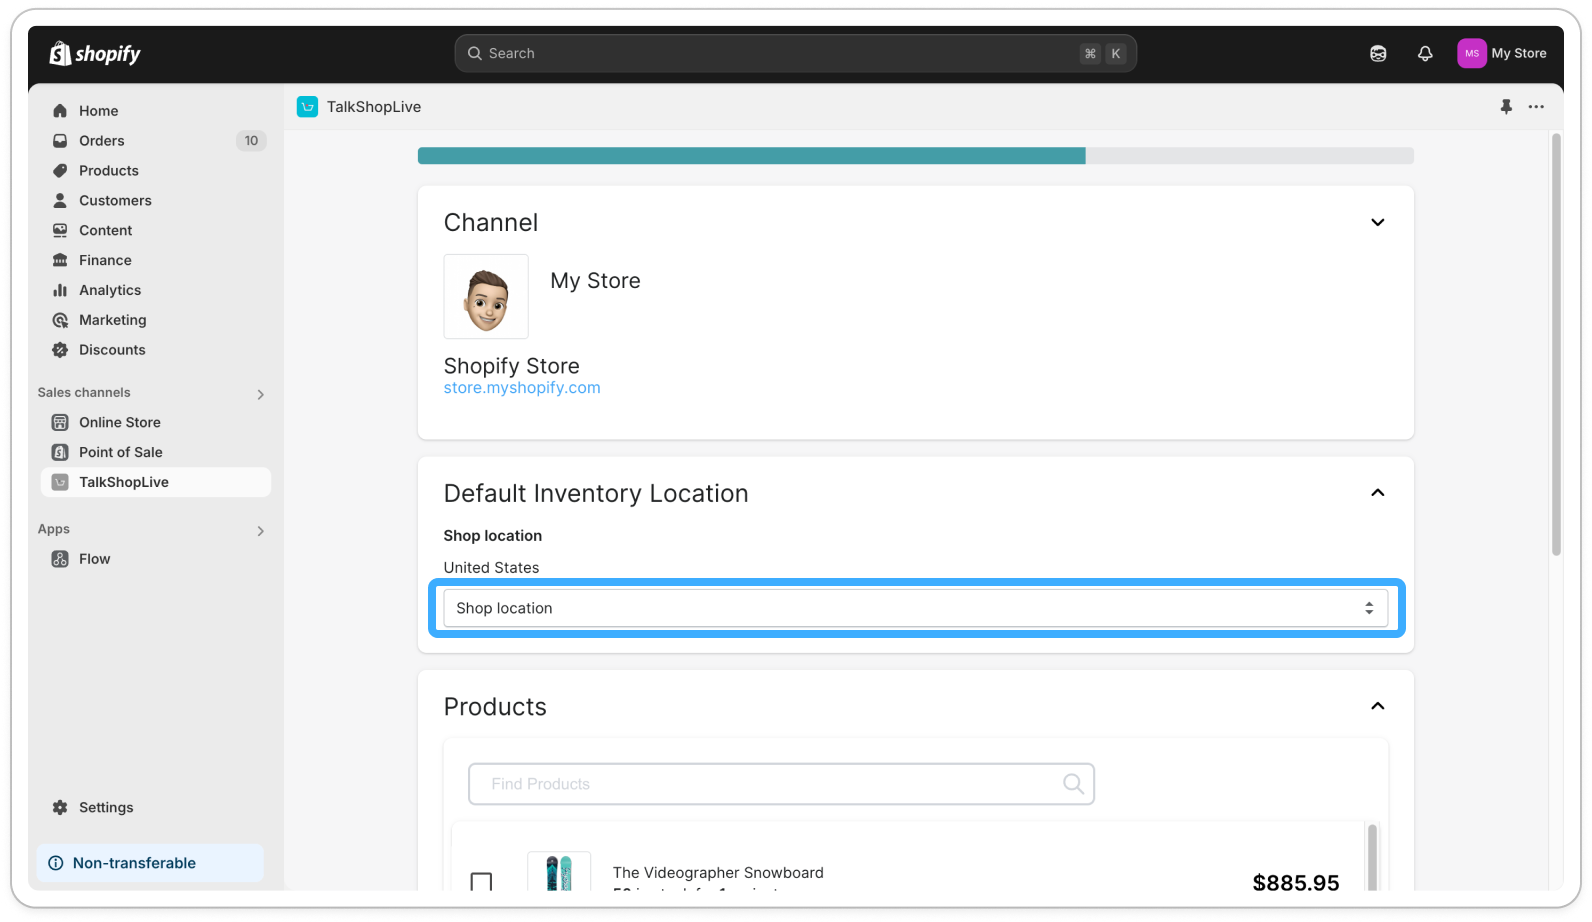
Task: Click the Orders inbox icon
Action: [x=60, y=141]
